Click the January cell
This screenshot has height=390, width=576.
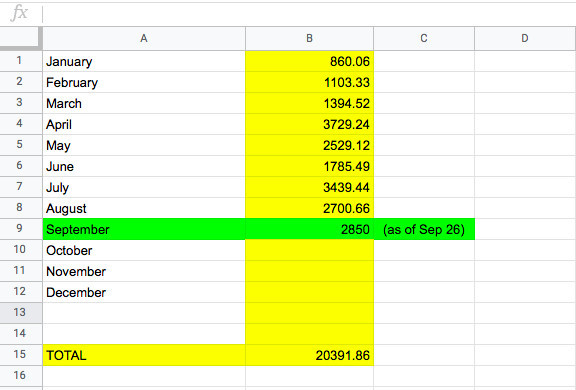coord(144,61)
